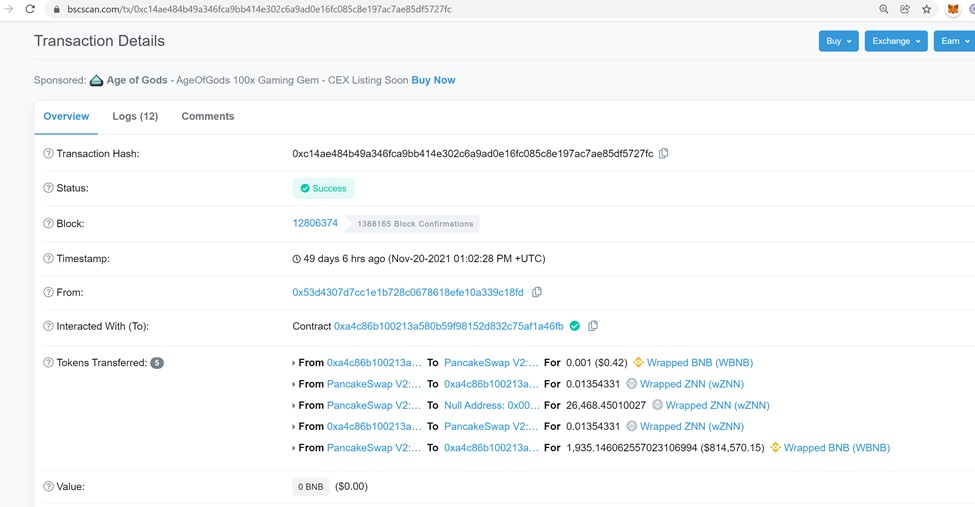Viewport: 975px width, 507px height.
Task: Click the 0 BNB value badge
Action: (x=310, y=486)
